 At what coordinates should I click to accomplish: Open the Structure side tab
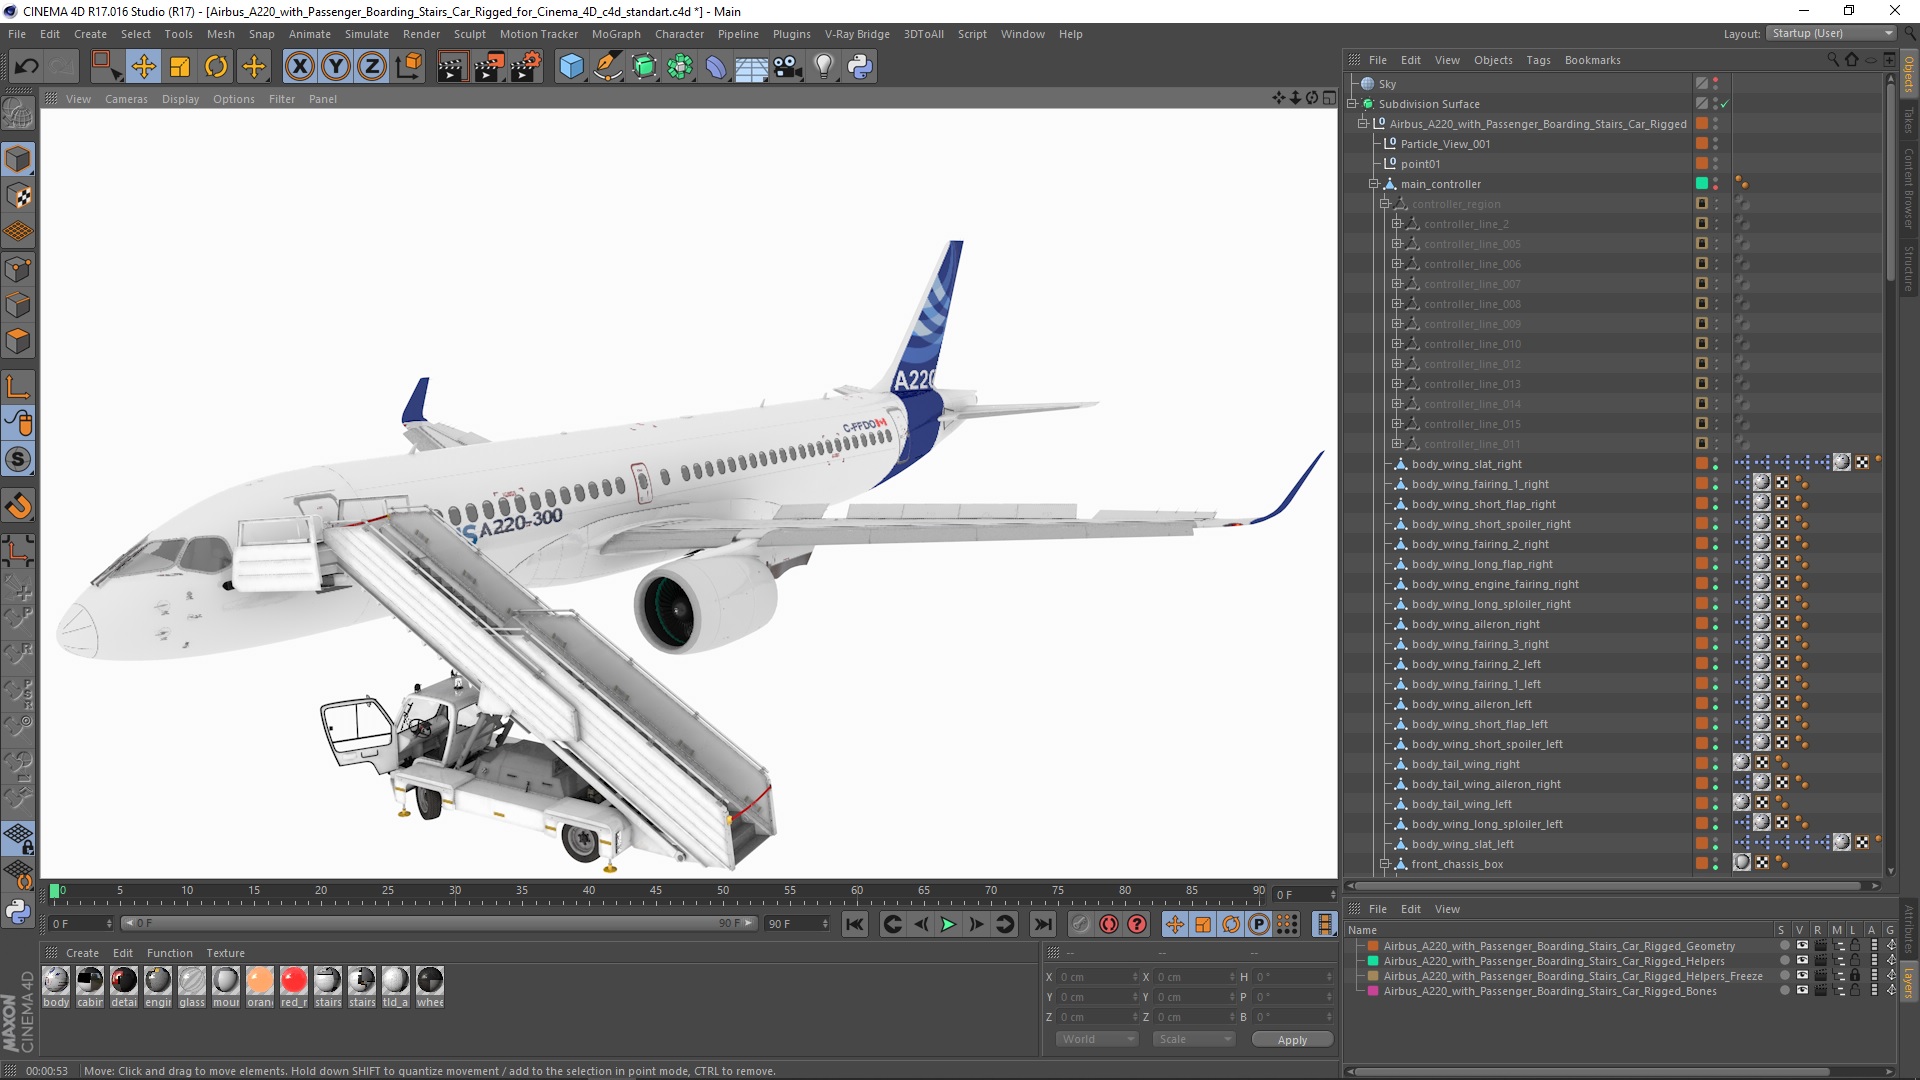point(1909,267)
